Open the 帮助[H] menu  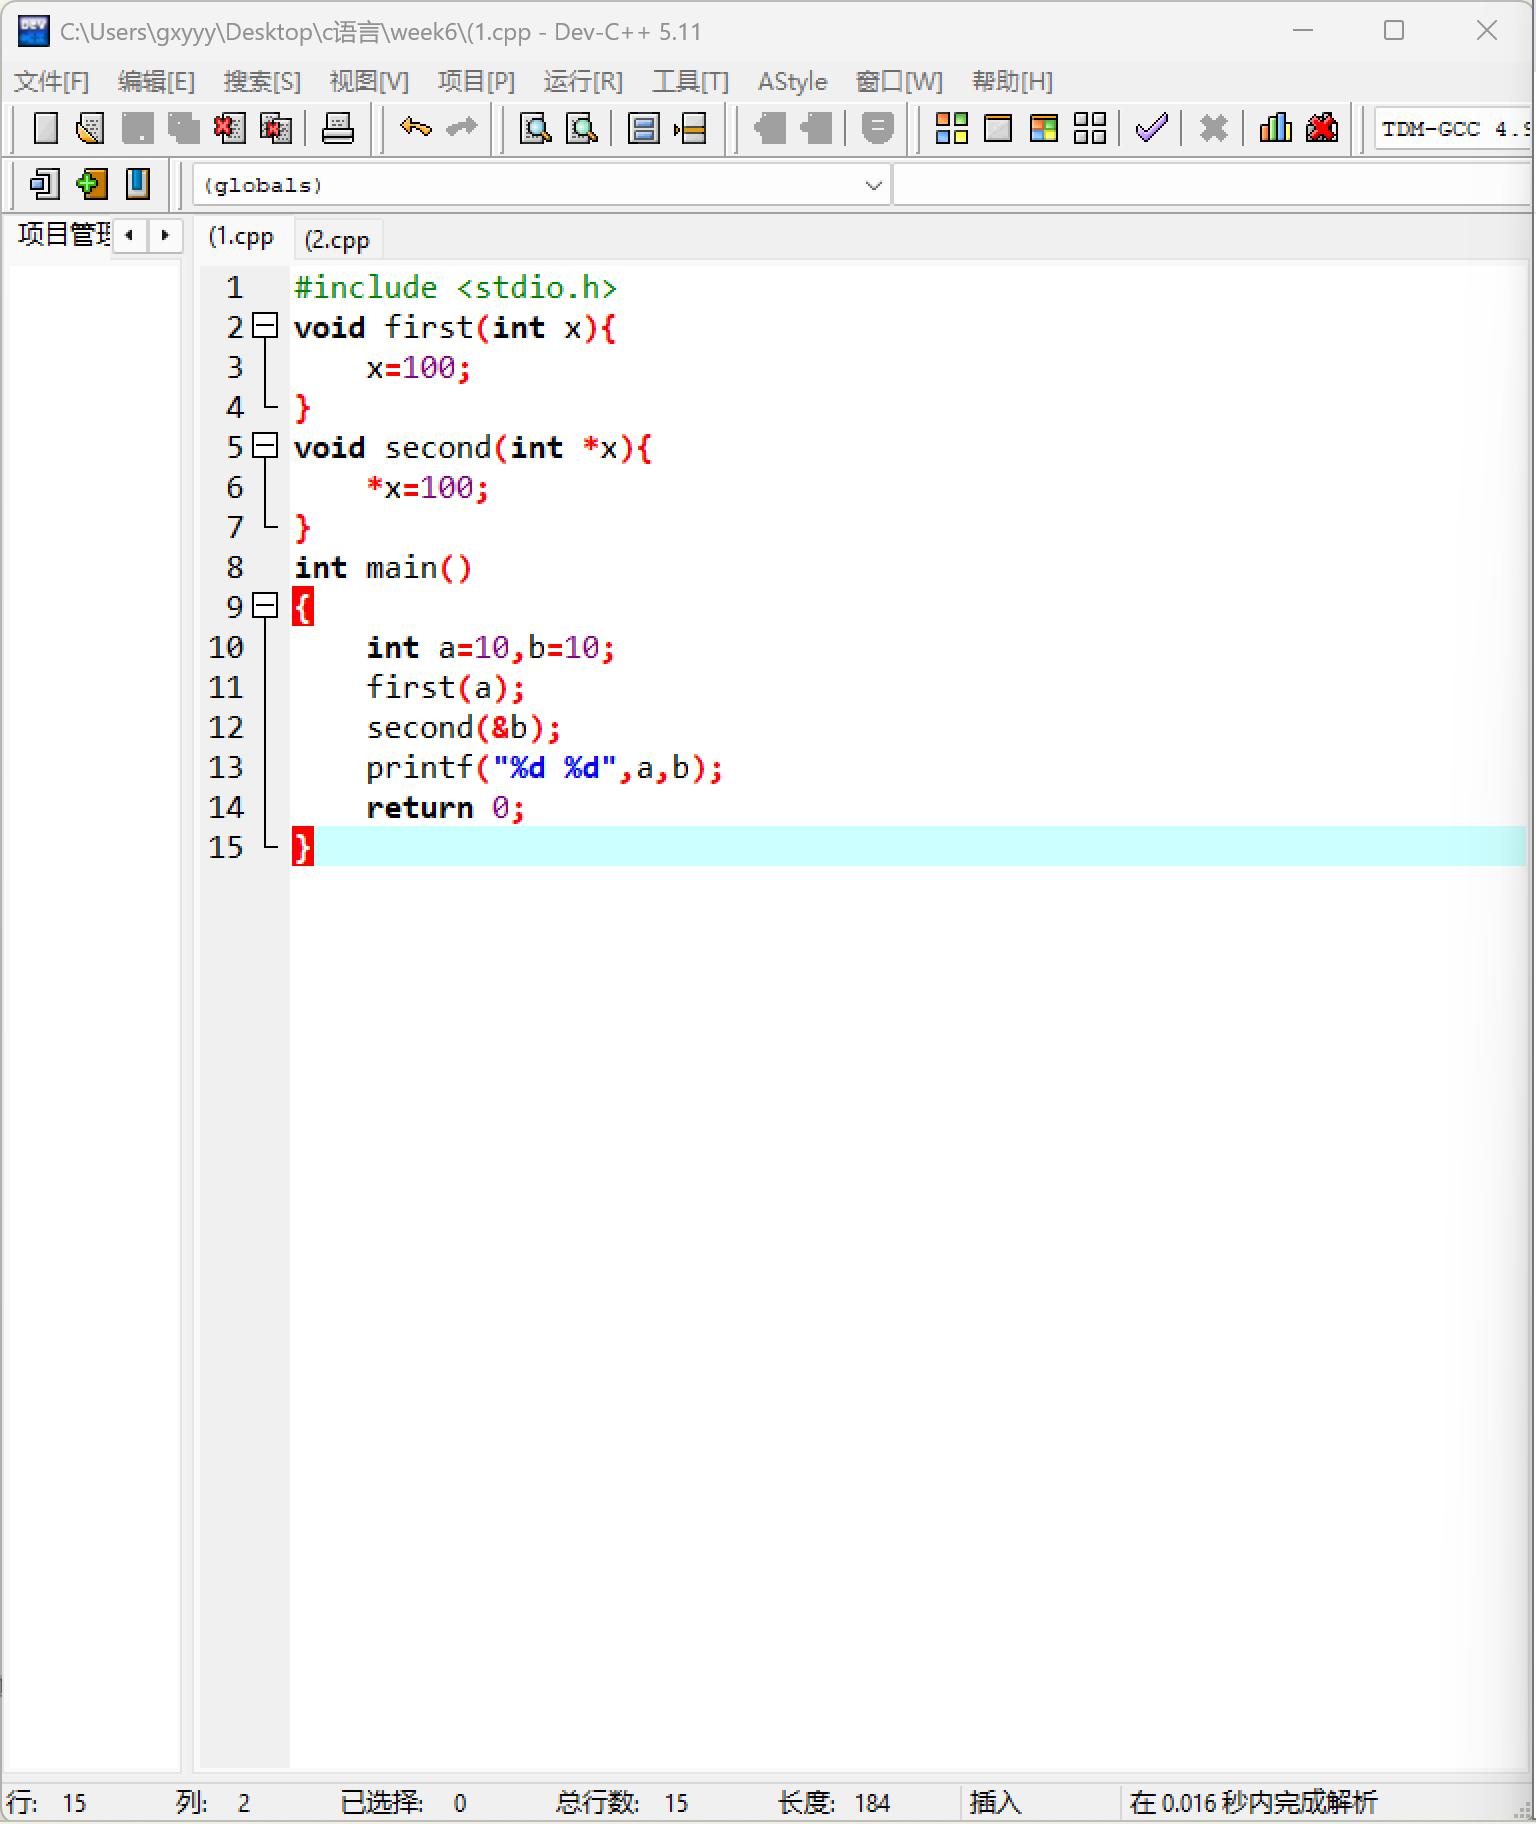(x=1012, y=81)
